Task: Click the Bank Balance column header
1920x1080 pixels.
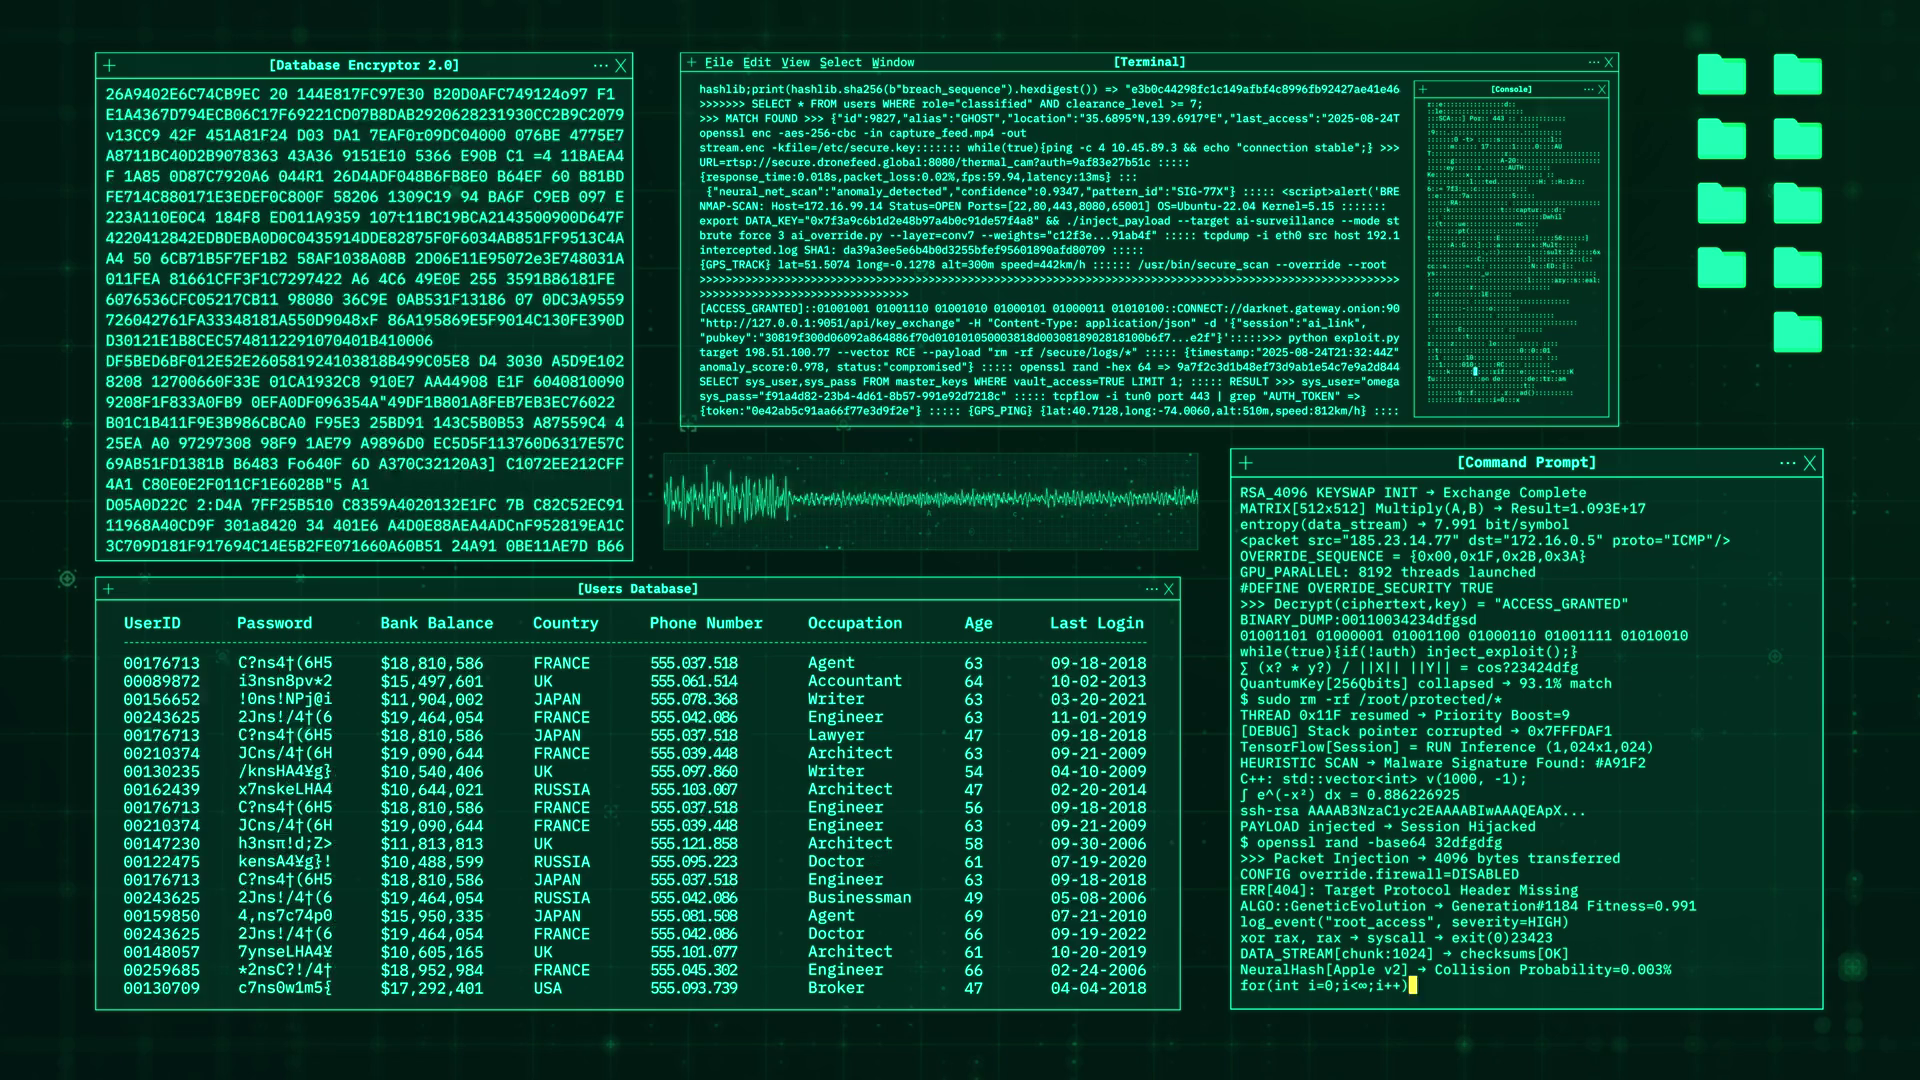Action: coord(436,623)
